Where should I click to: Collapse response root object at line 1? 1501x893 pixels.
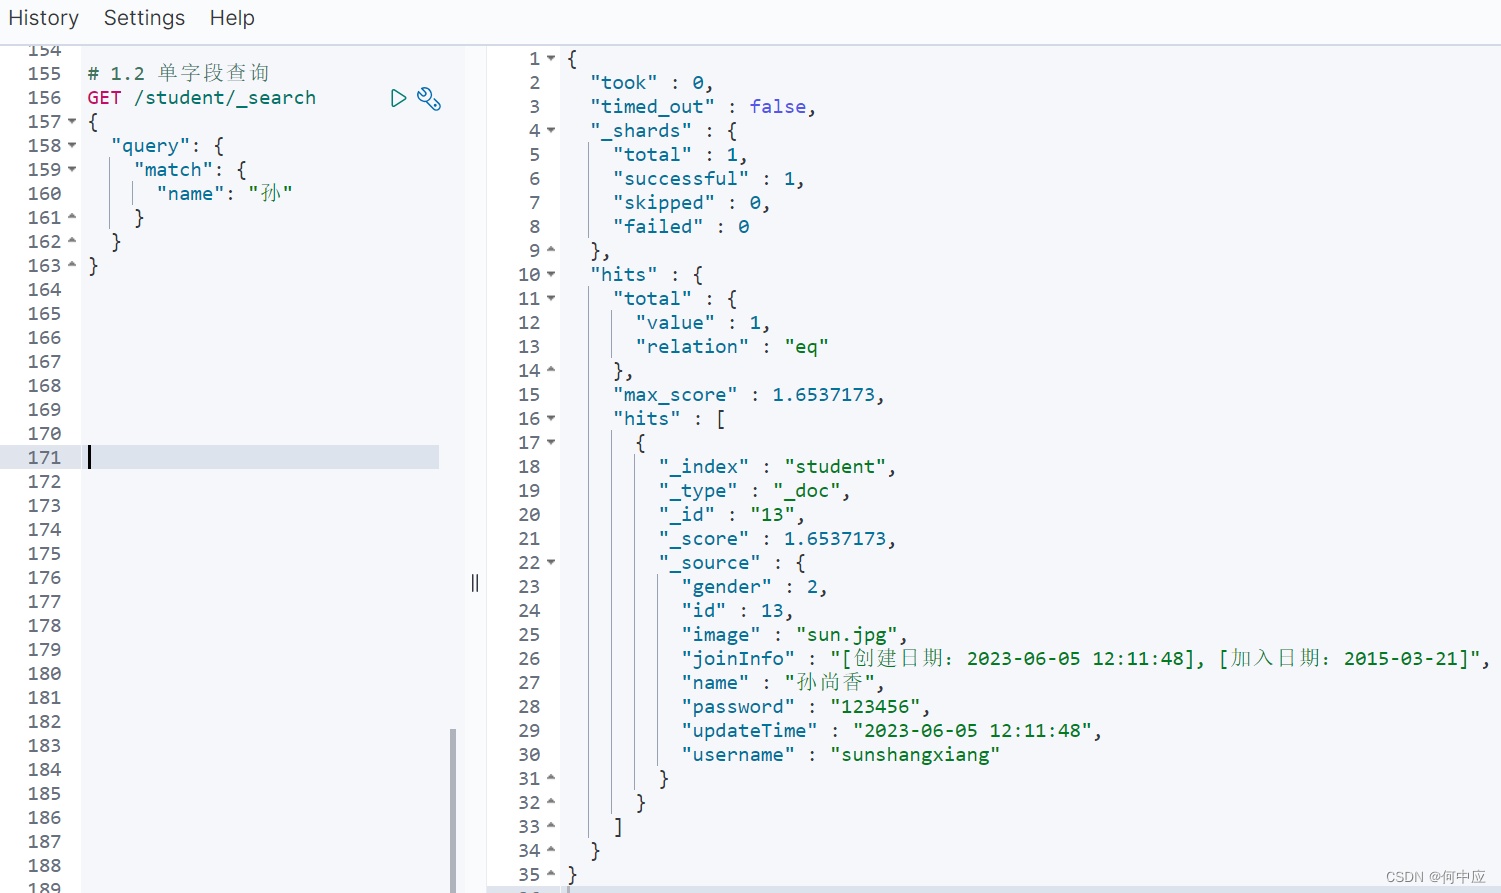tap(551, 59)
